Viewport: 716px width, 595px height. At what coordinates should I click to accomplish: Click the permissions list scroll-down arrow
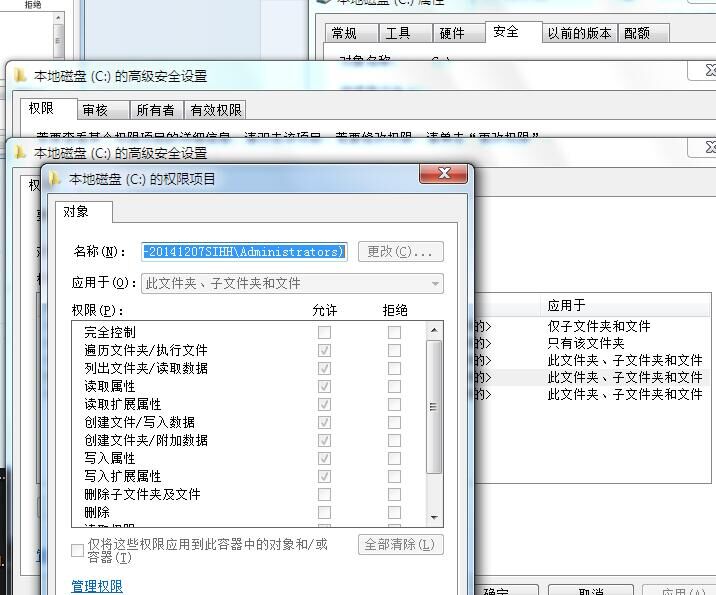coord(434,517)
